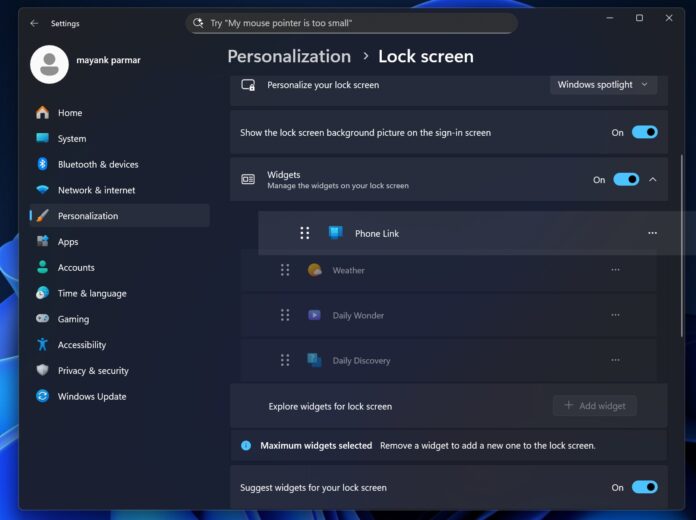
Task: Maximize the Settings window
Action: [639, 18]
